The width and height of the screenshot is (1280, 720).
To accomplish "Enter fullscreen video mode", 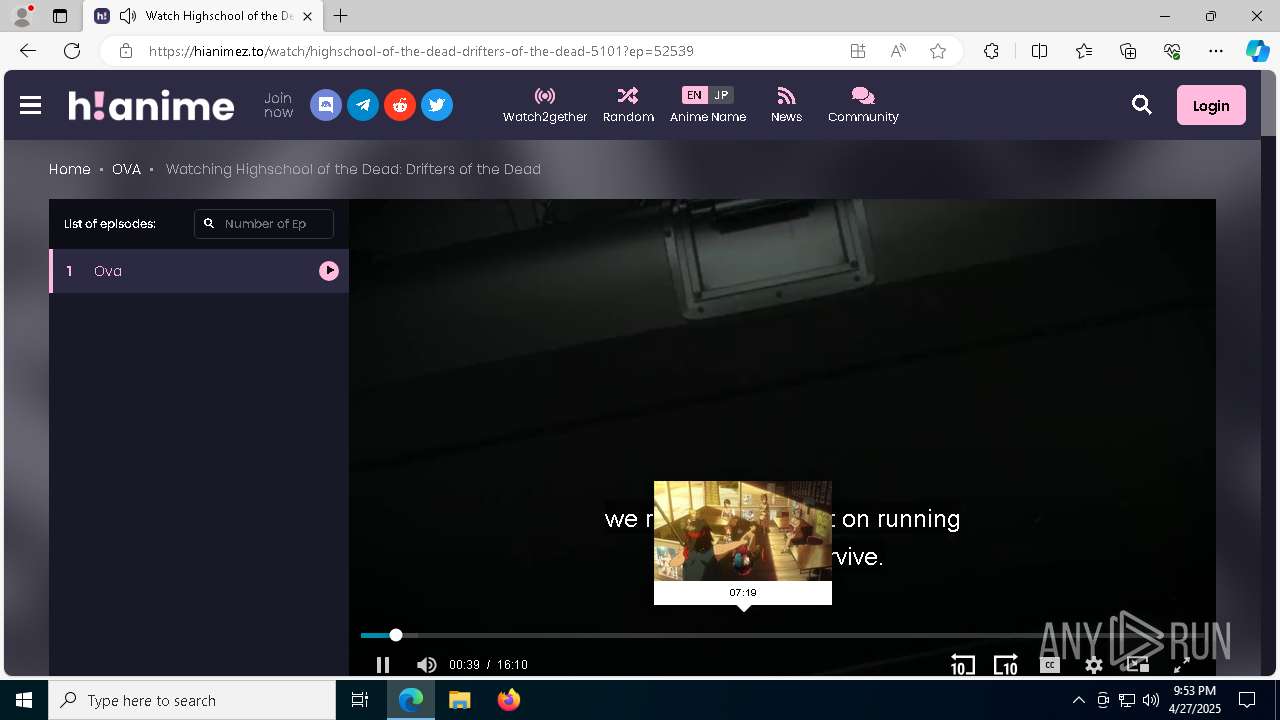I will (1181, 665).
